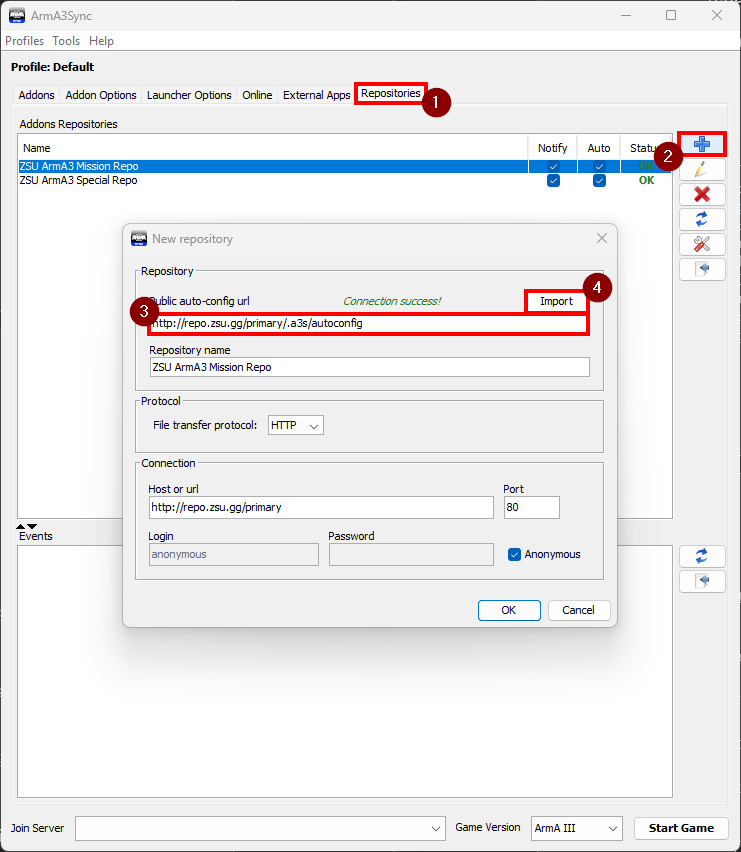The image size is (741, 852).
Task: Click refresh arrows icon beside repositories list
Action: 702,219
